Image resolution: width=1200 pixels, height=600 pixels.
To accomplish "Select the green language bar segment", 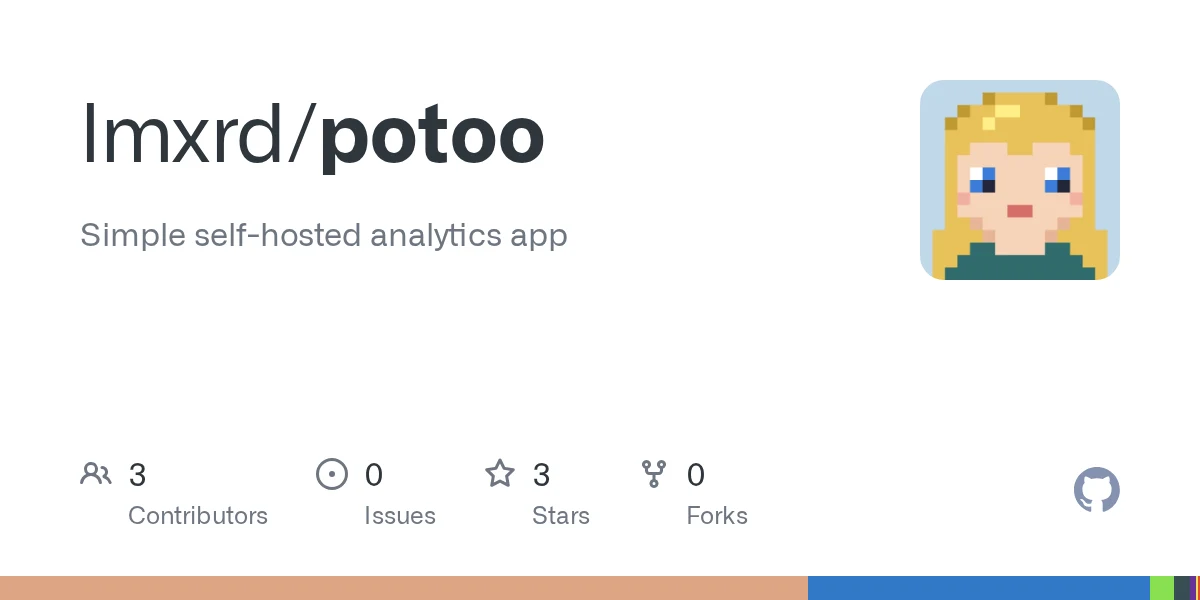I will 1162,588.
